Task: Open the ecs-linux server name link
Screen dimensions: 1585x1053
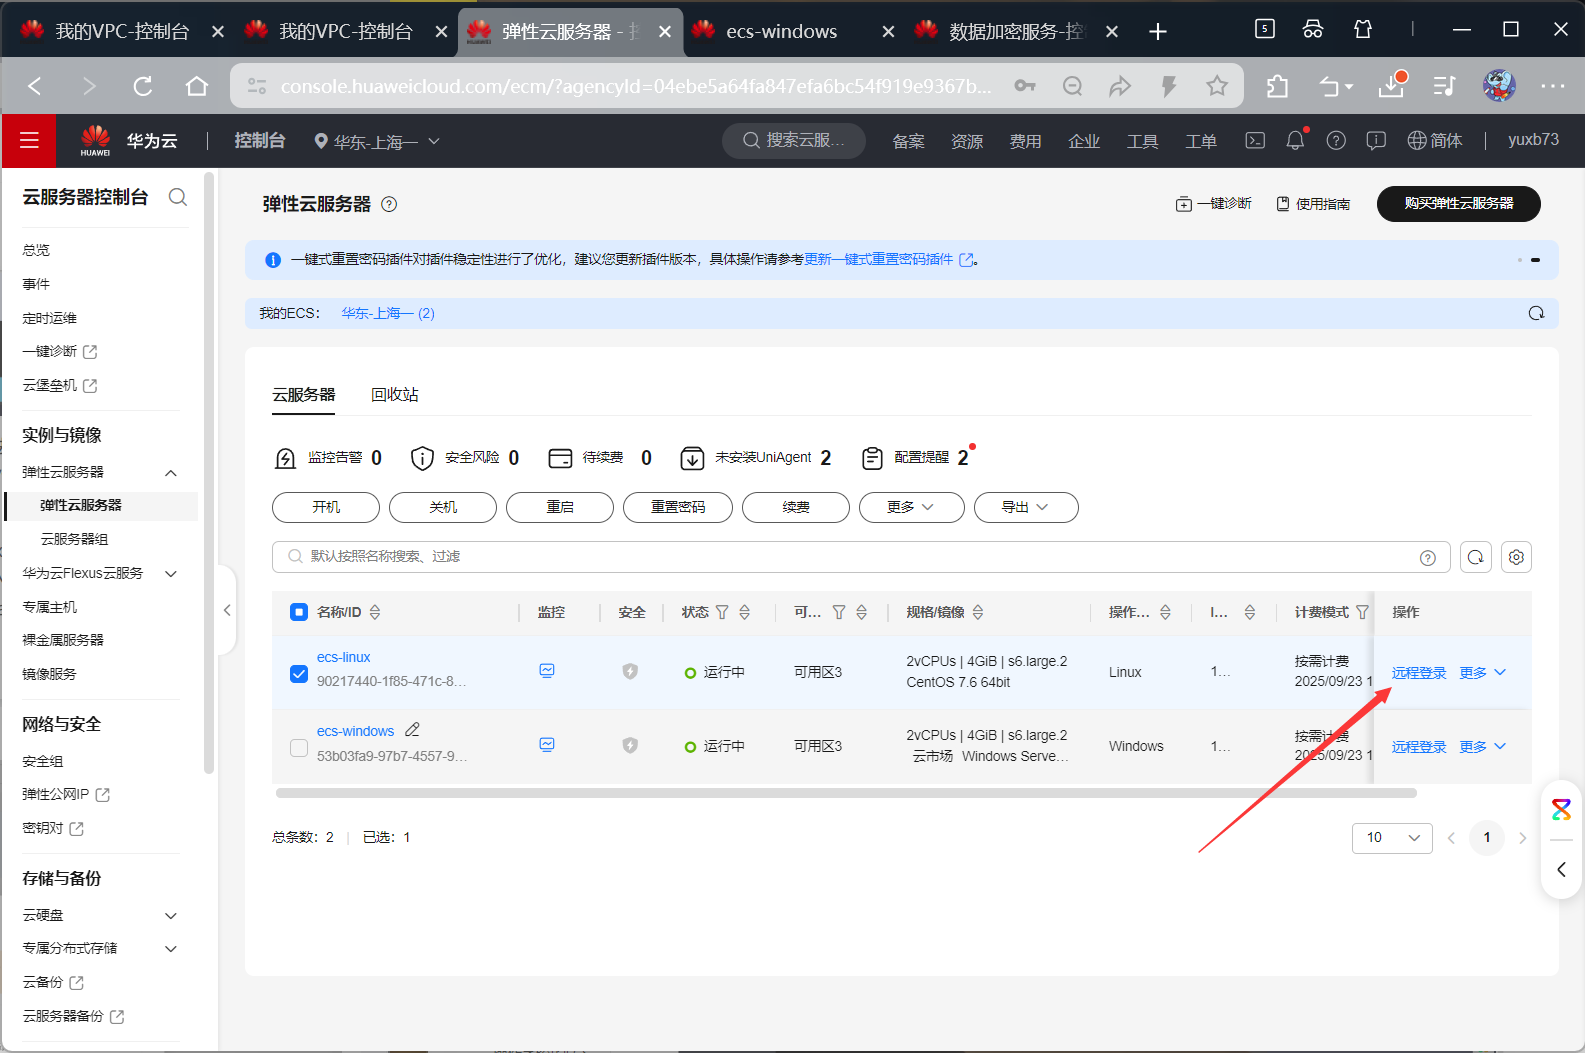Action: point(343,657)
